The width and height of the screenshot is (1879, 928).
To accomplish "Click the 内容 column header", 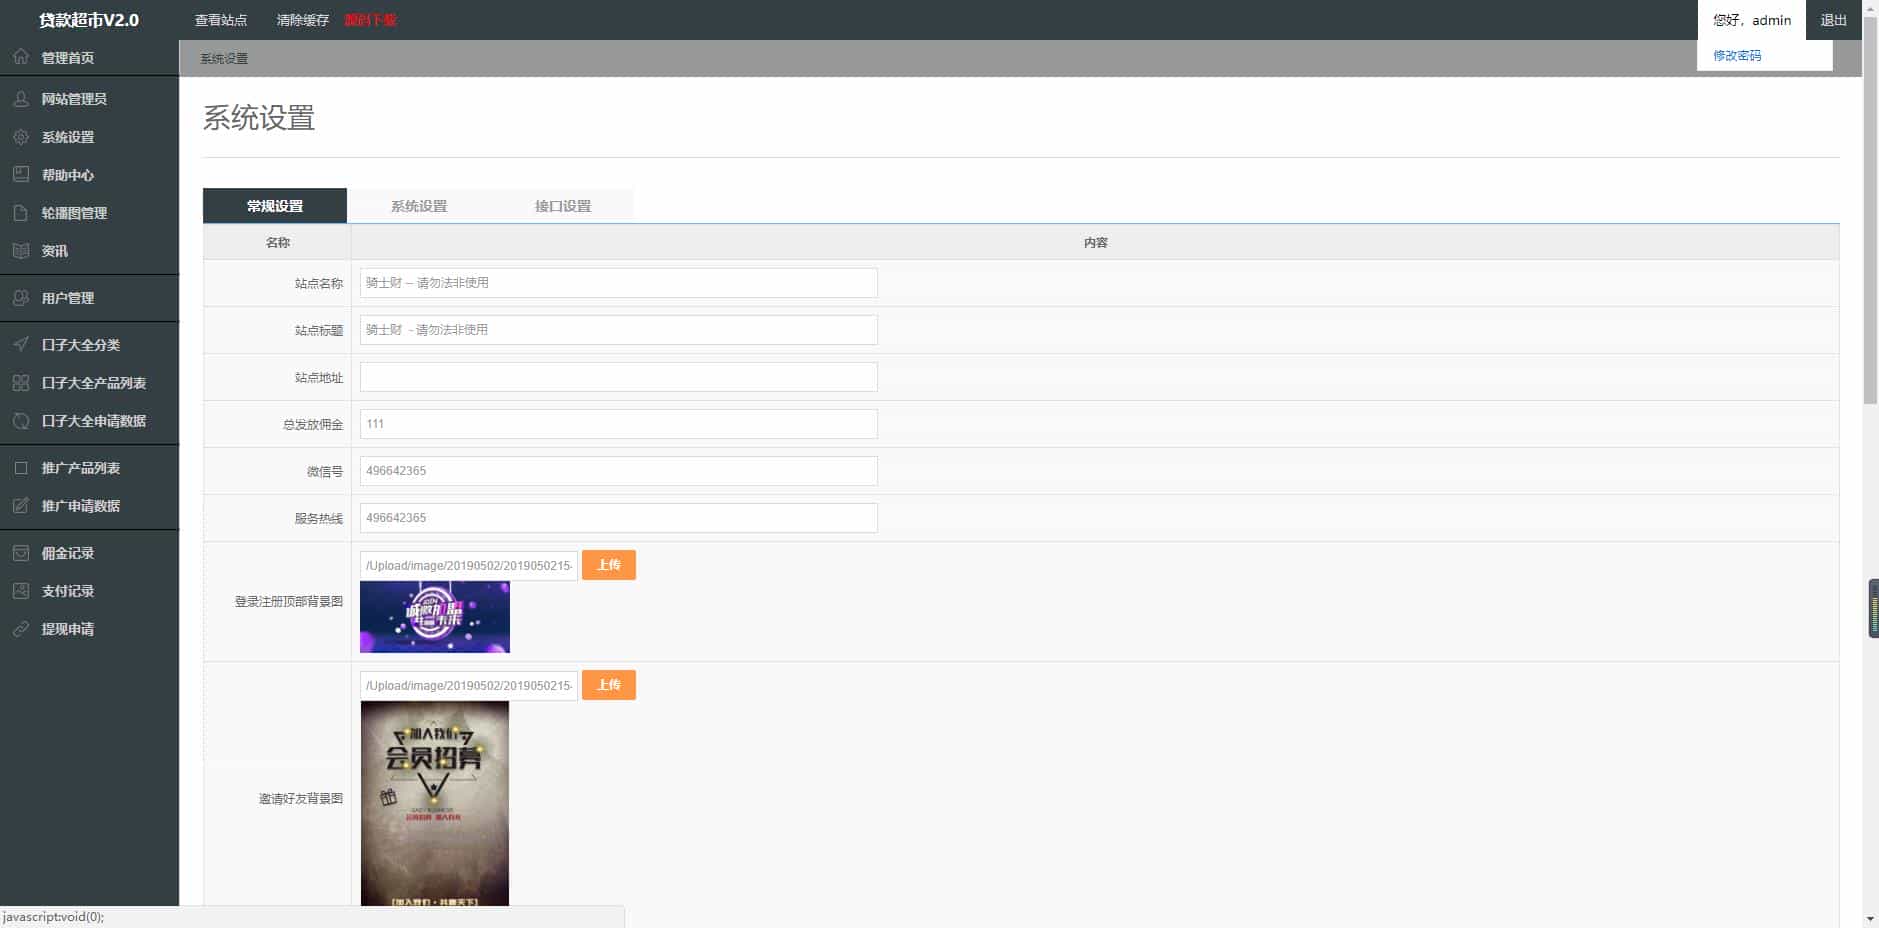I will point(1096,243).
